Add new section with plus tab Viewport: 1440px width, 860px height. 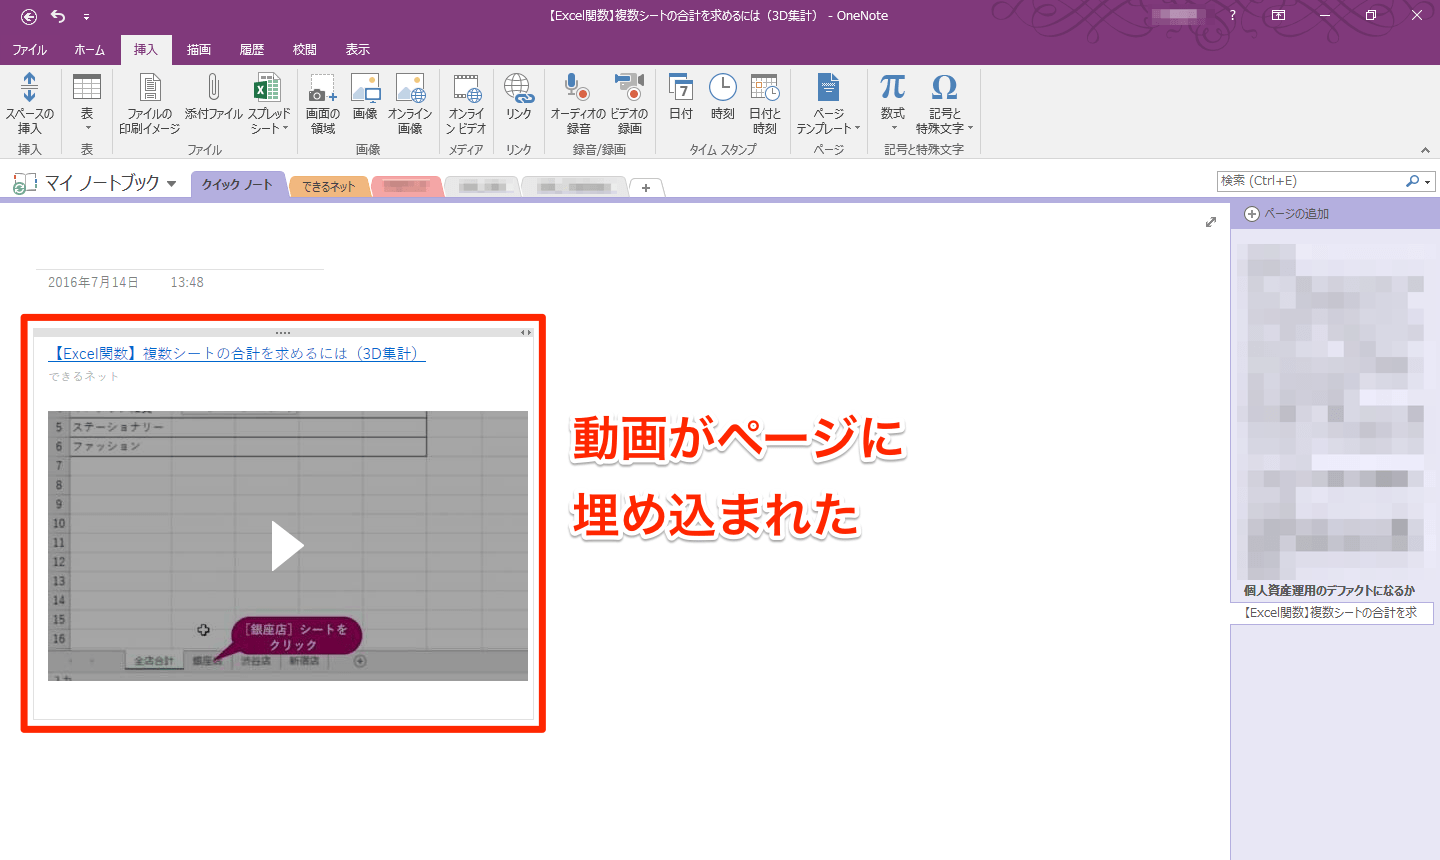click(x=646, y=187)
